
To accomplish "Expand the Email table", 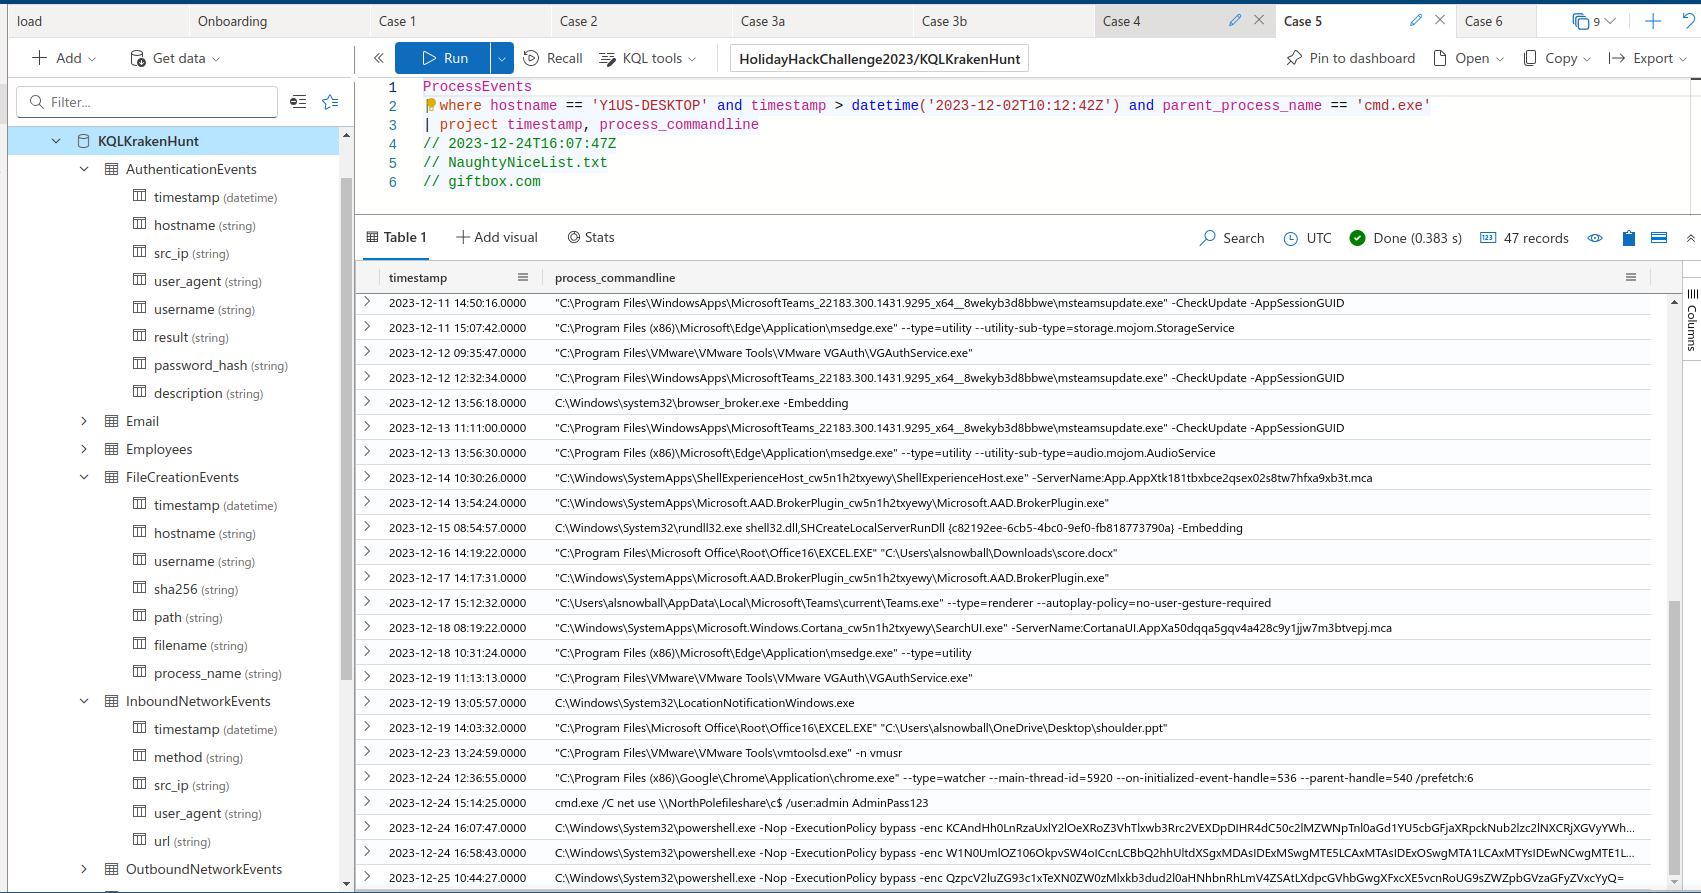I will [x=84, y=421].
